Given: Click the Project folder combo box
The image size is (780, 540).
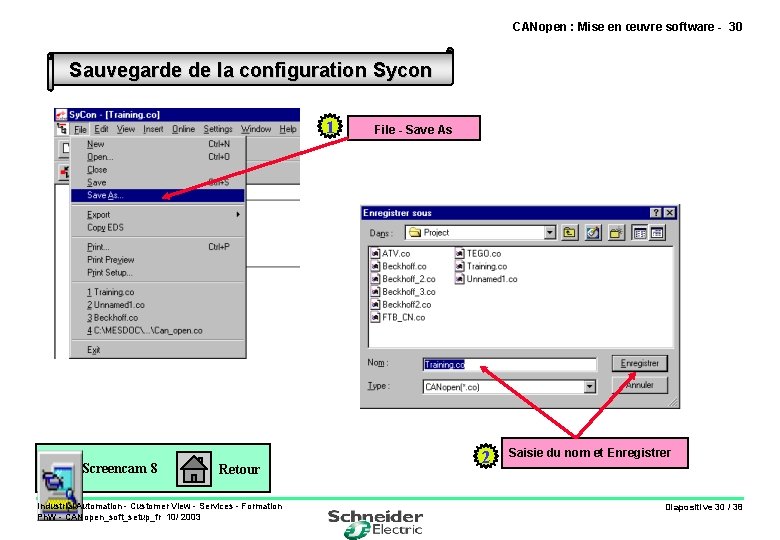Looking at the screenshot, I should (x=480, y=233).
